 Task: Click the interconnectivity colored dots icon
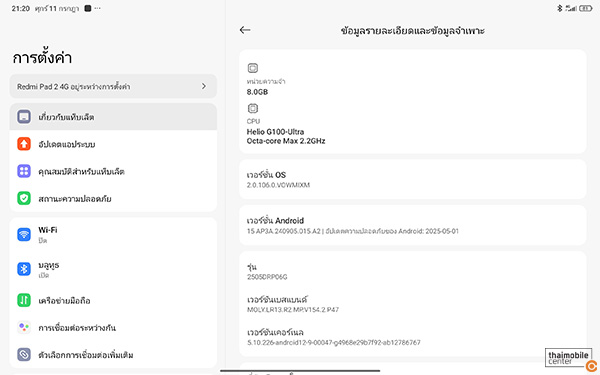[x=24, y=328]
